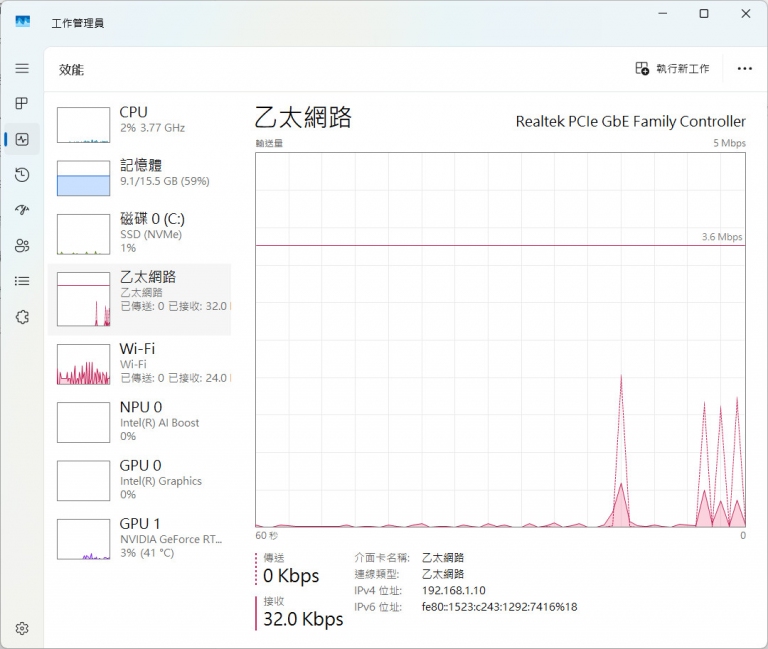Select GPU 0 Intel Graphics item
The width and height of the screenshot is (768, 649).
pyautogui.click(x=140, y=479)
